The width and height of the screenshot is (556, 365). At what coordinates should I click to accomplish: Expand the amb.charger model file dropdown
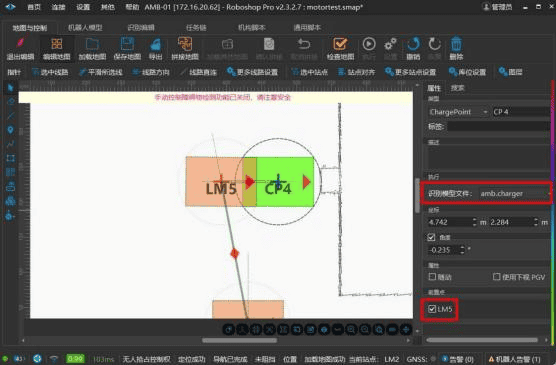[x=514, y=194]
